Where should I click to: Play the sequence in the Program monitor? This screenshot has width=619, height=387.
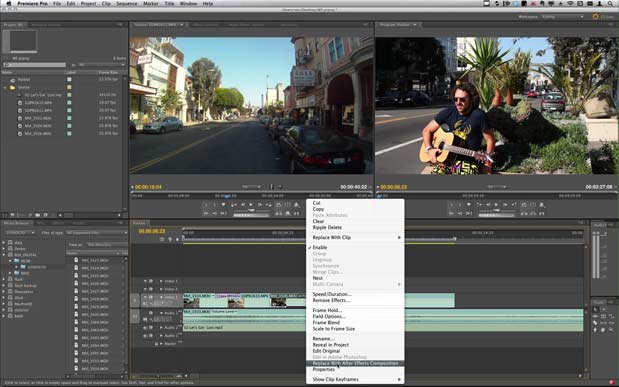click(496, 205)
